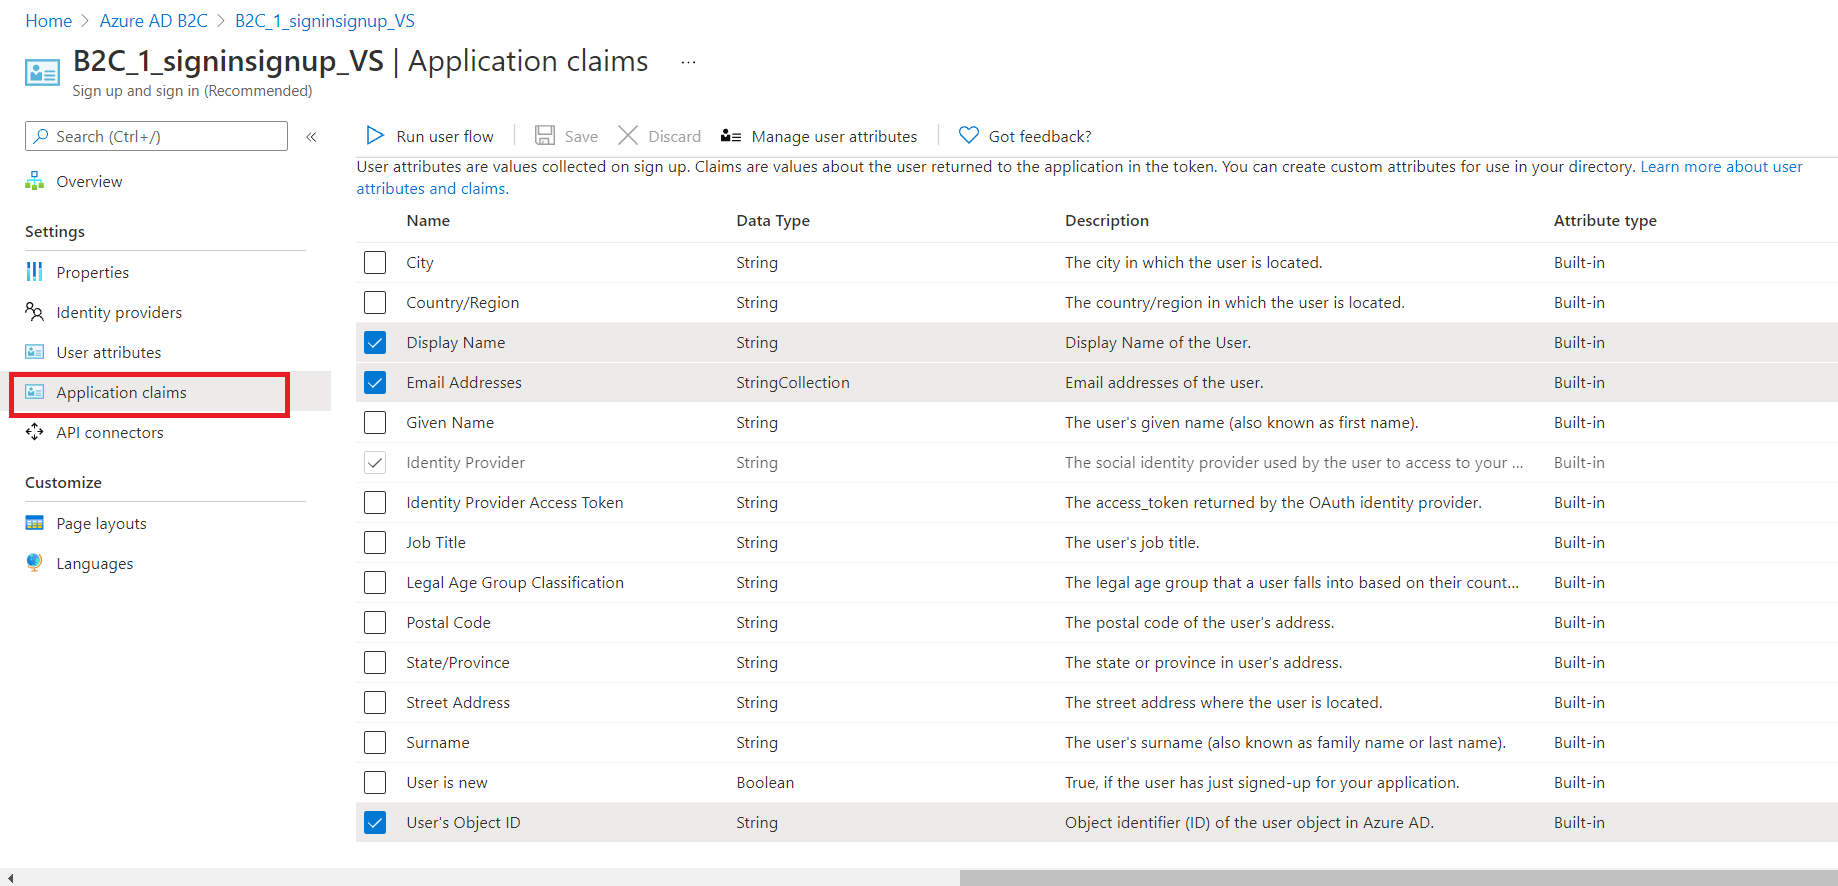Viewport: 1838px width, 886px height.
Task: Check the State/Province claim checkbox
Action: click(375, 662)
